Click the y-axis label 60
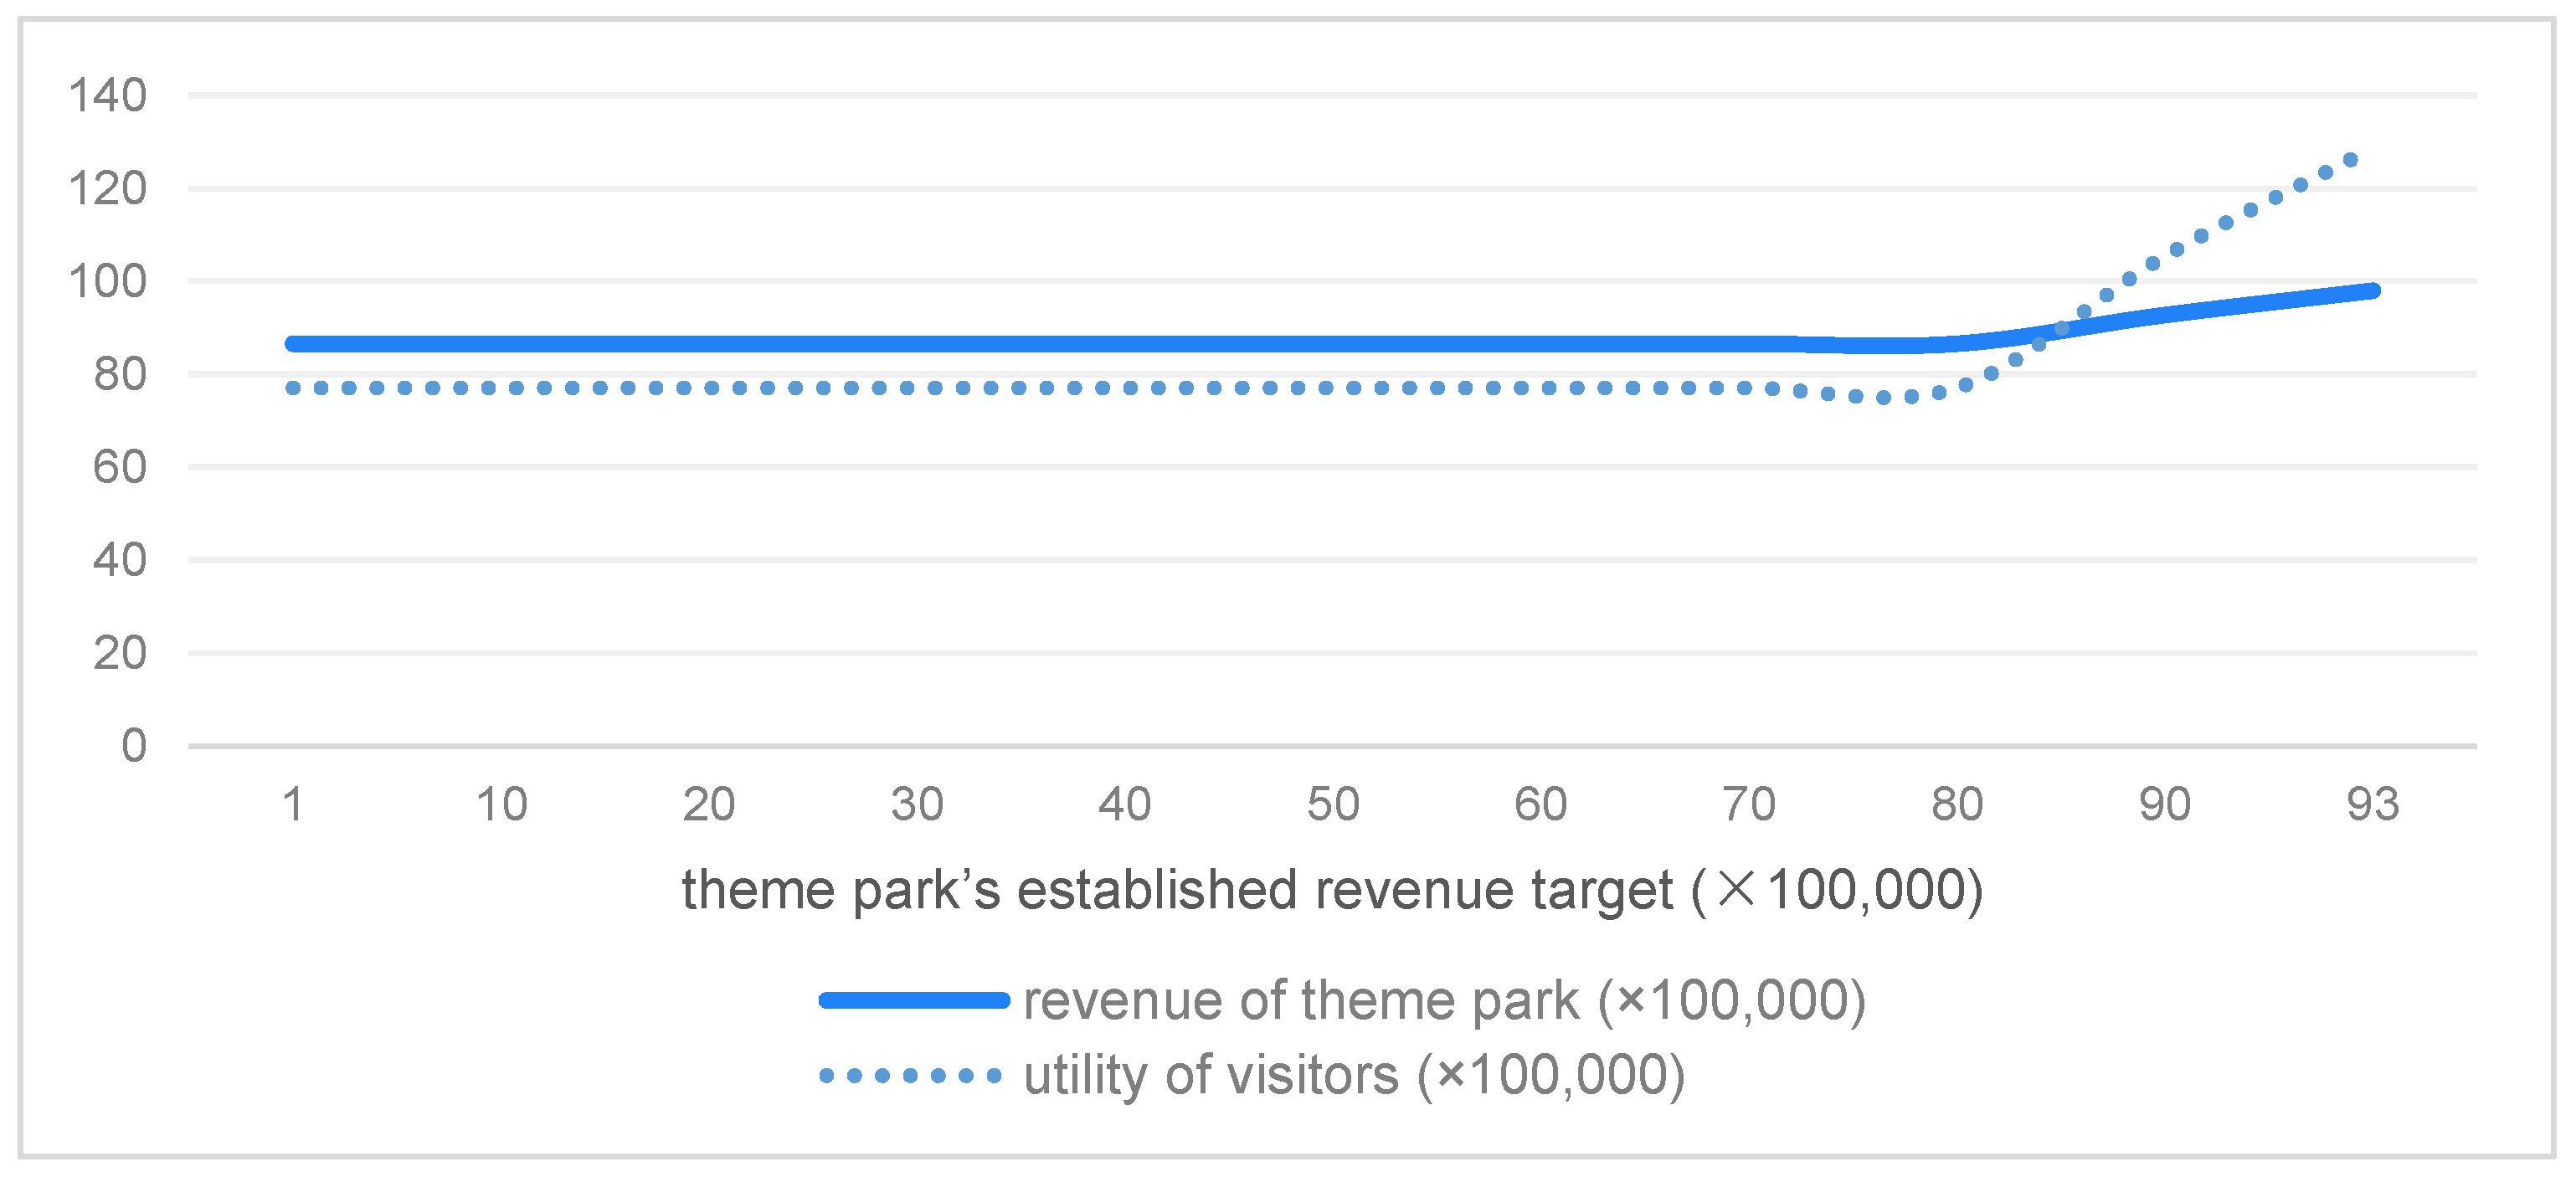Viewport: 2576px width, 1177px height. click(x=119, y=468)
